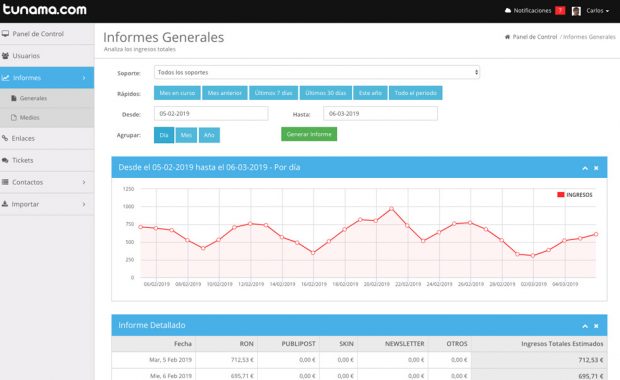Select Medios submenu item
Viewport: 620px width, 380px height.
[x=47, y=117]
